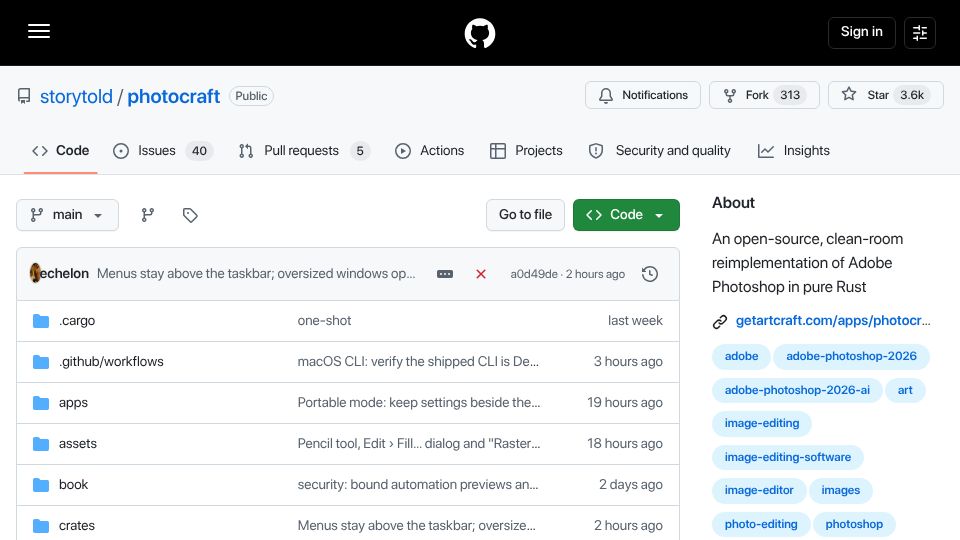This screenshot has width=960, height=540.
Task: Open the Pull requests tab
Action: tap(304, 151)
